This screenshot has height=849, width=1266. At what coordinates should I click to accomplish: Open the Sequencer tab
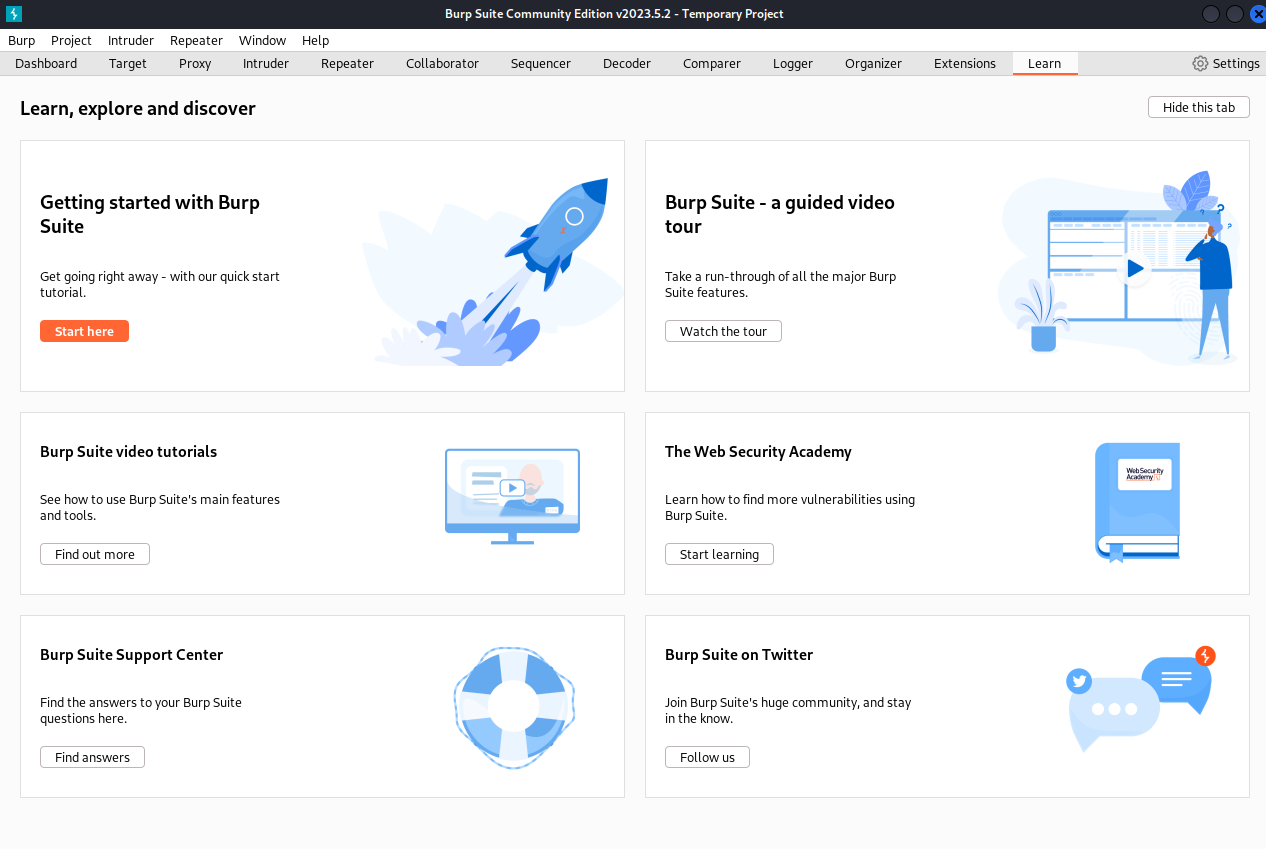541,63
